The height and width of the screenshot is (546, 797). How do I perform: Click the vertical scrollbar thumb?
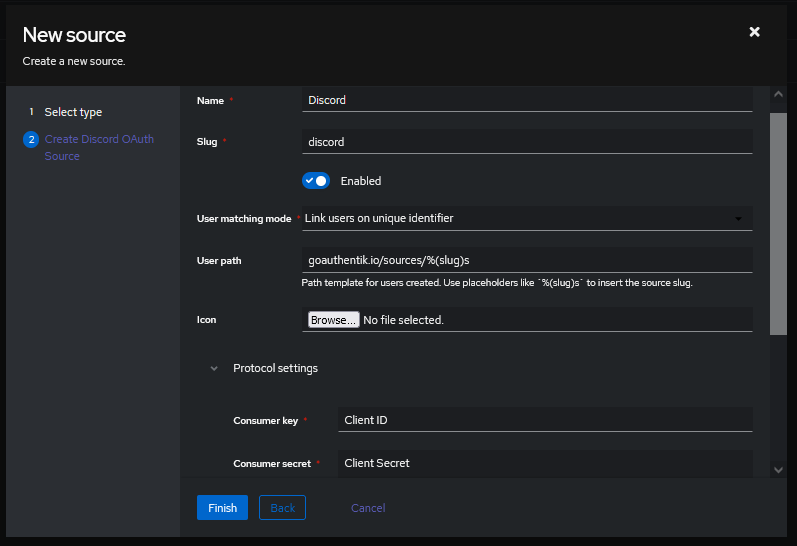(778, 222)
